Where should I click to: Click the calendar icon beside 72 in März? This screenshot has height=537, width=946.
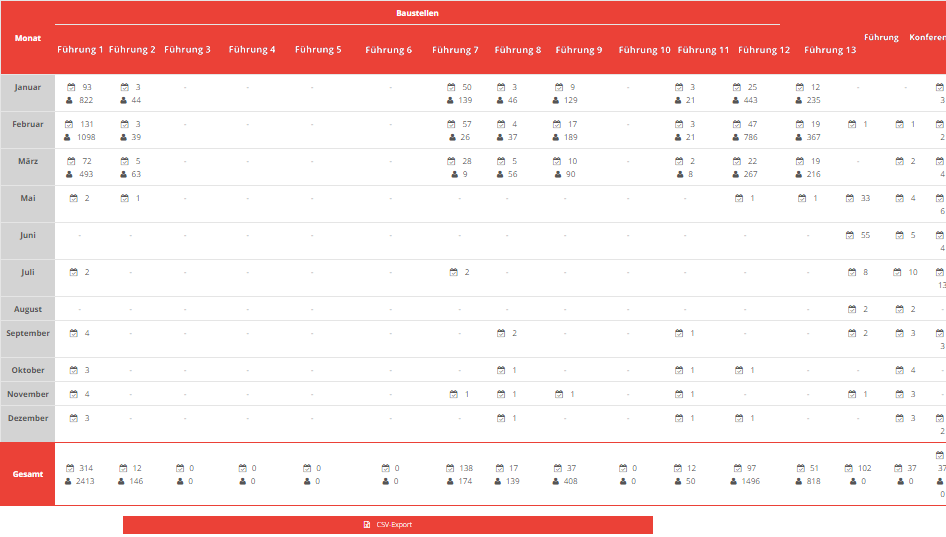(x=71, y=161)
